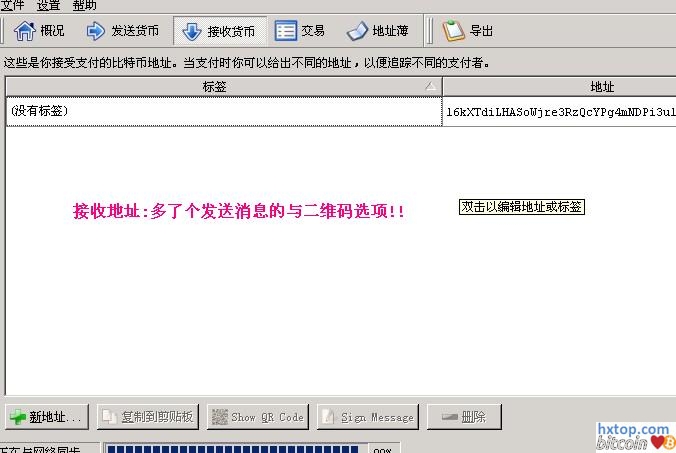676x453 pixels.
Task: Select the 接收货币 receive coins tab
Action: [x=217, y=31]
